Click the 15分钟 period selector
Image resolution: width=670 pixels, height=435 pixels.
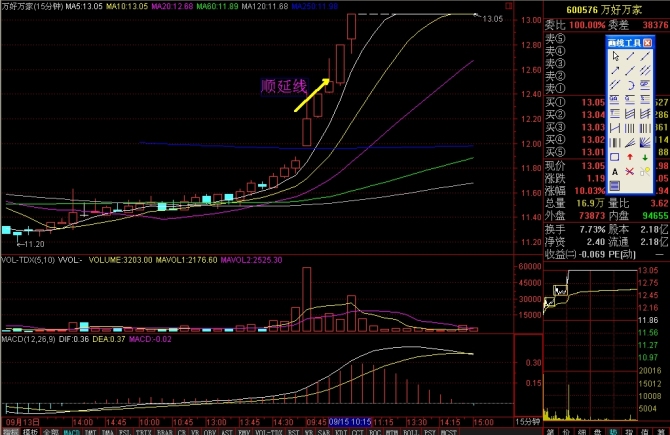click(527, 422)
